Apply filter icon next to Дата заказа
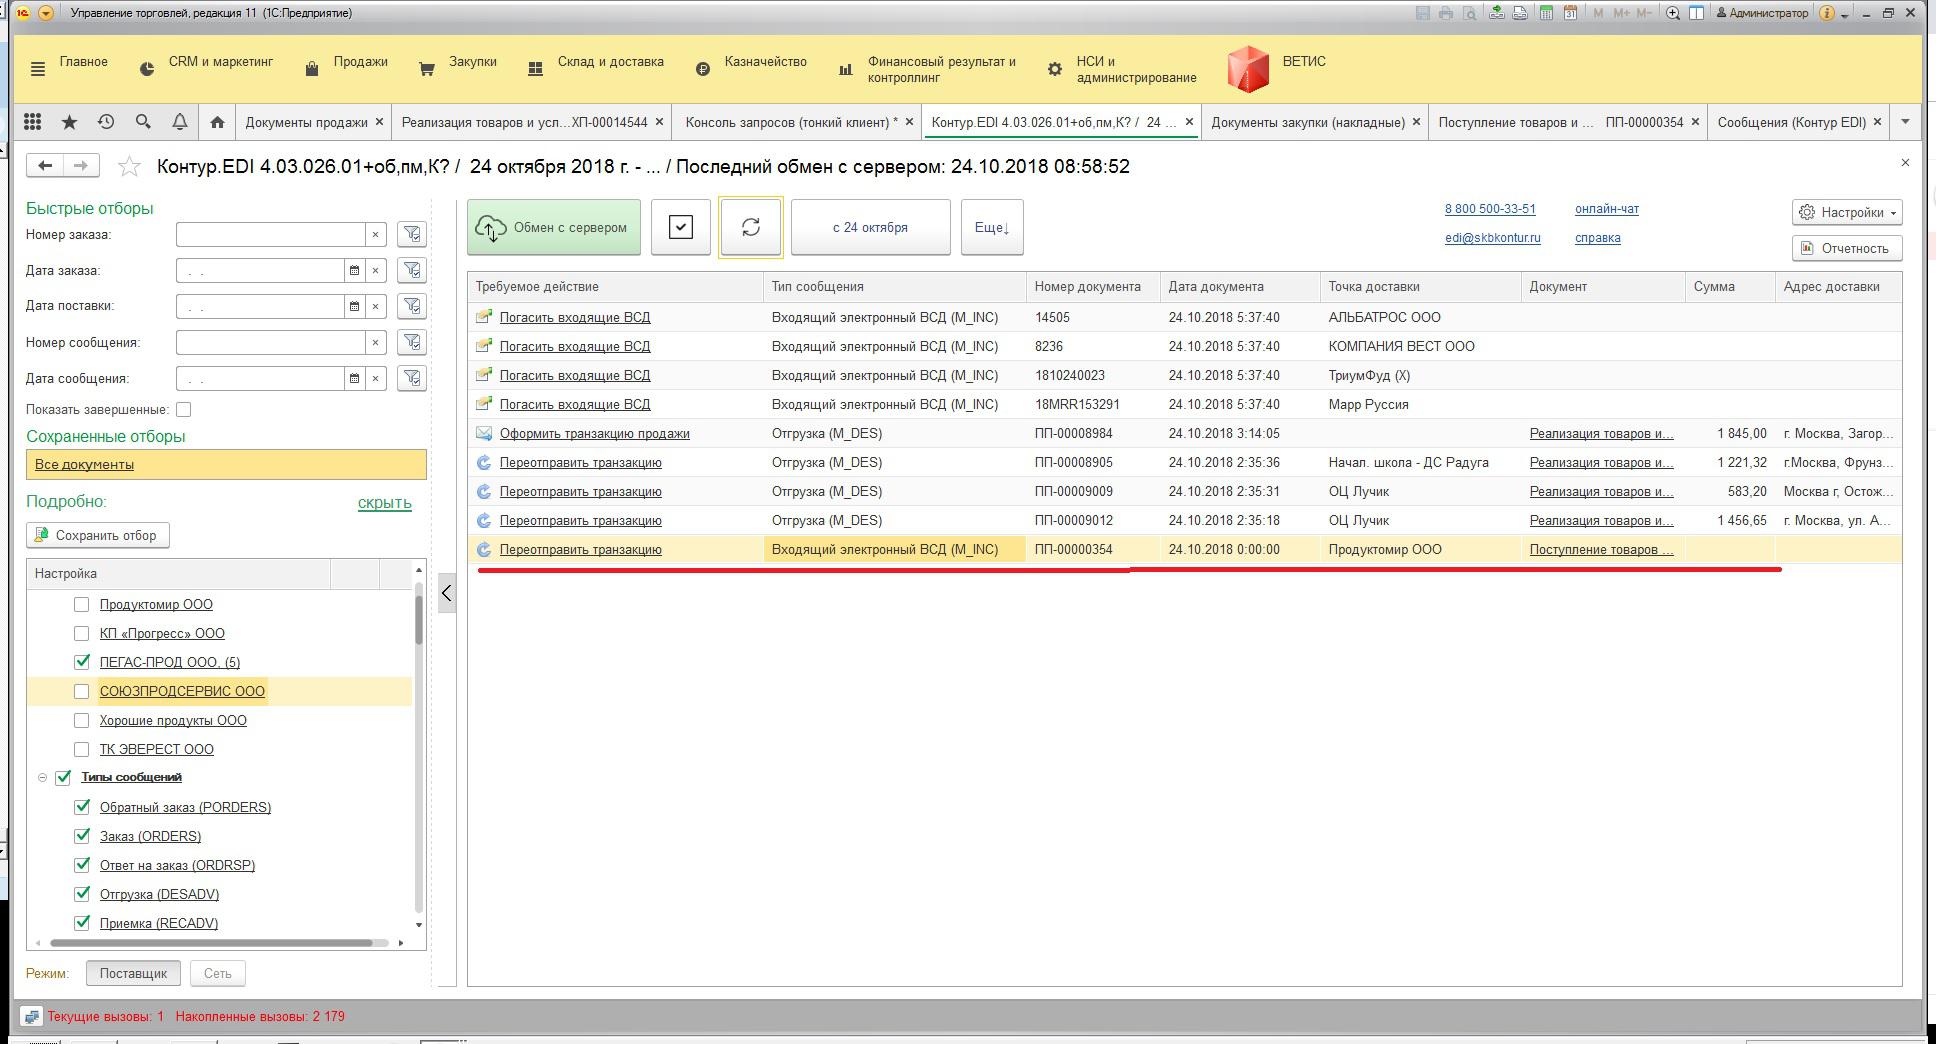1936x1044 pixels. pos(411,270)
